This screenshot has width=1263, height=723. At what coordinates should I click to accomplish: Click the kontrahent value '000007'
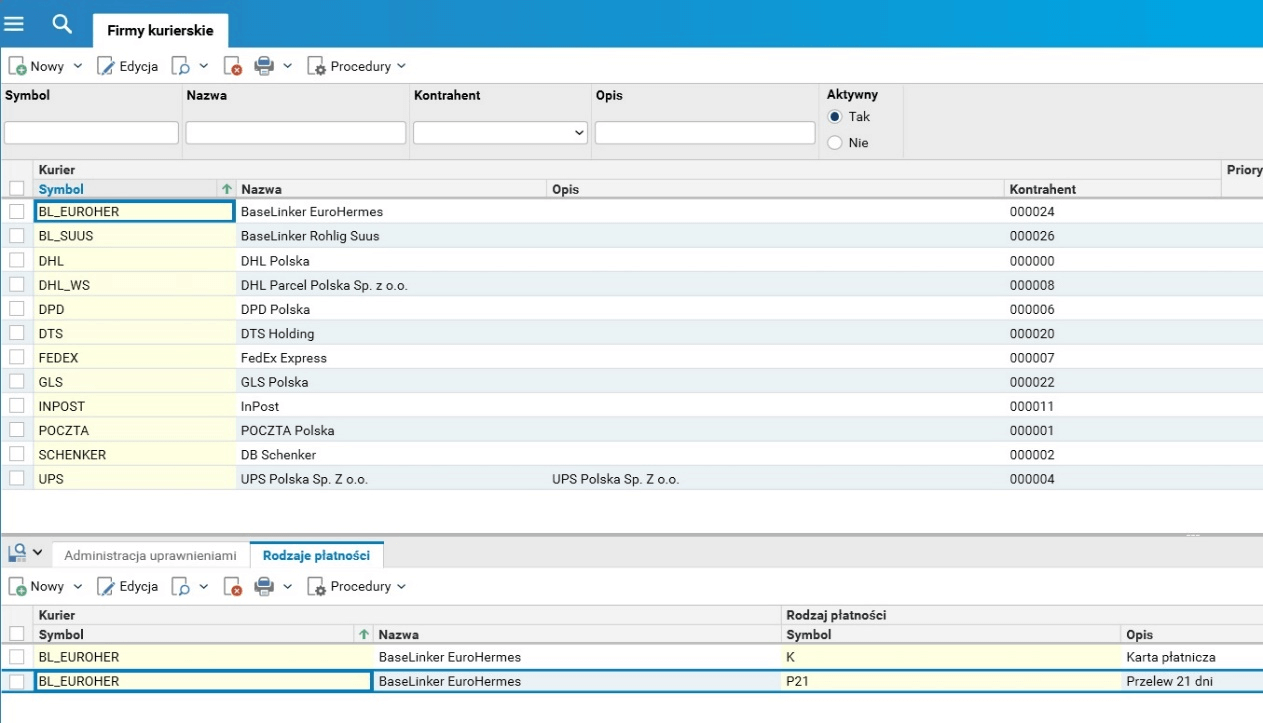click(1032, 357)
